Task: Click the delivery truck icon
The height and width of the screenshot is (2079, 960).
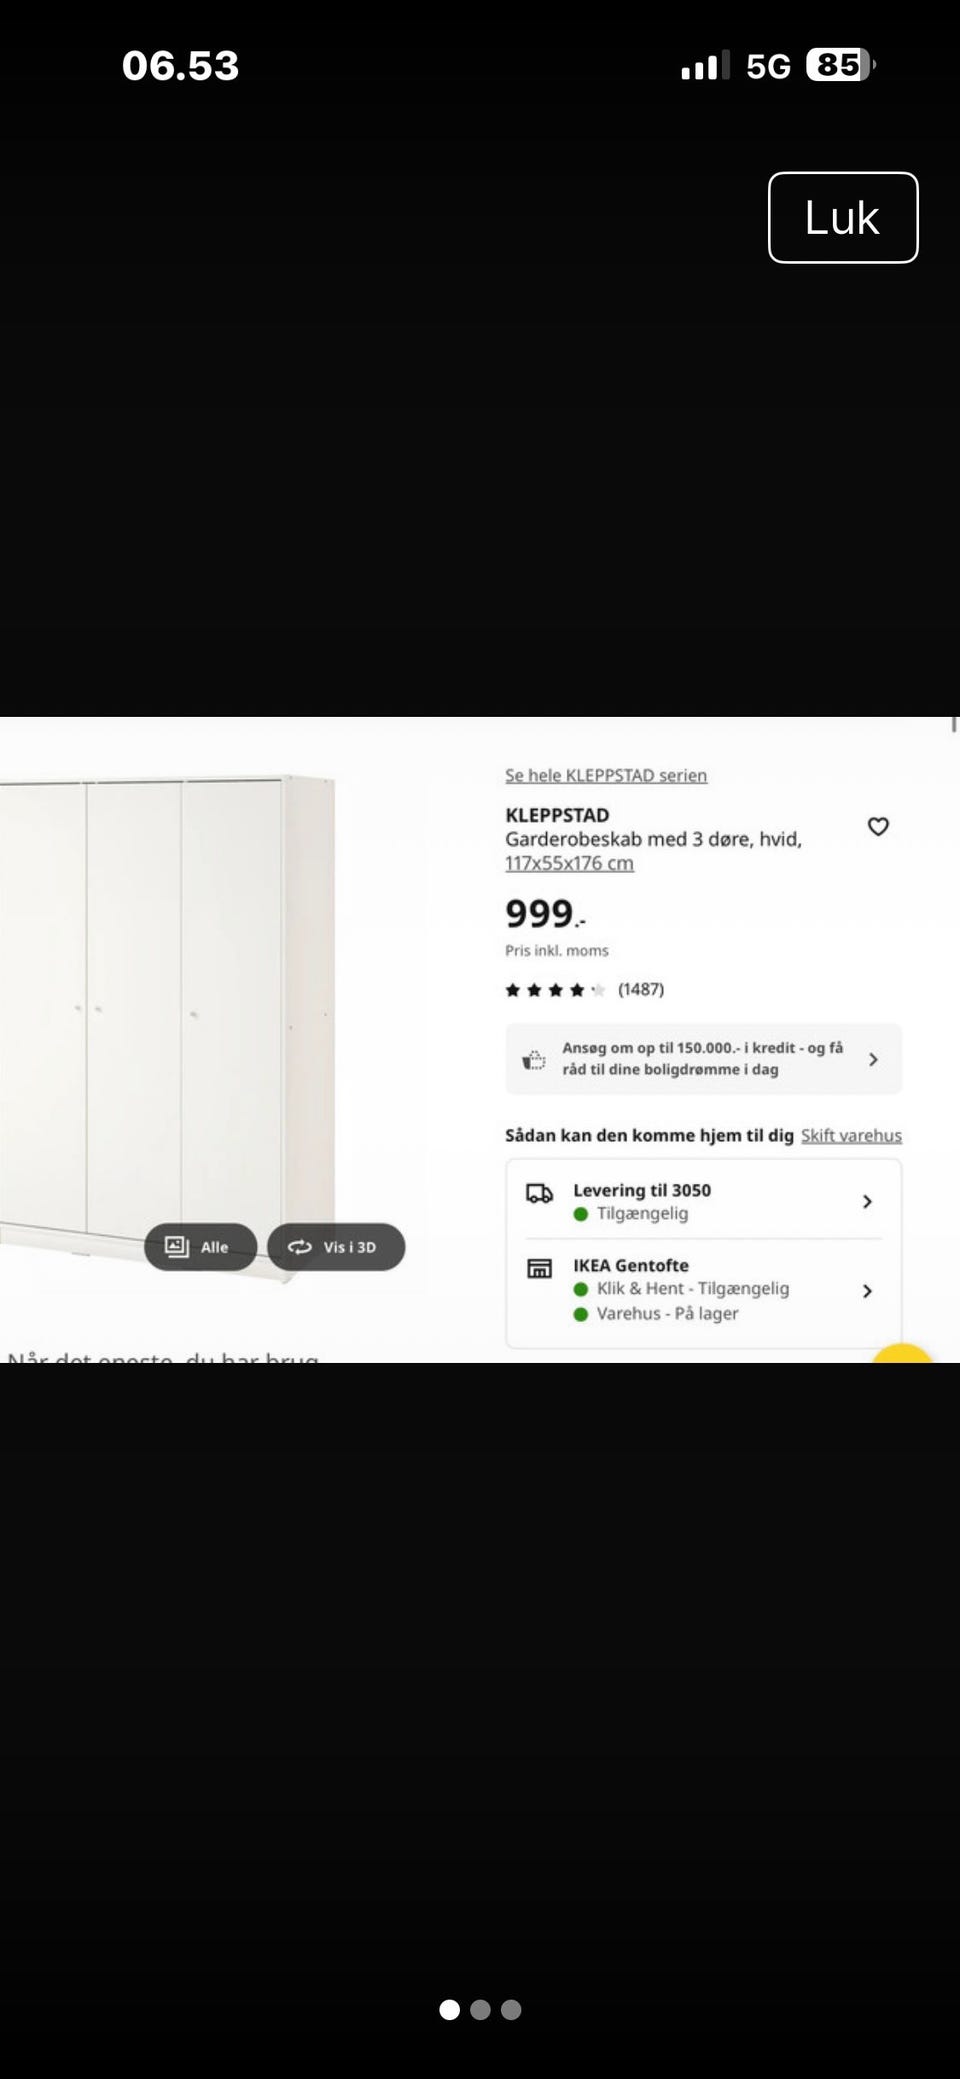Action: 540,1192
